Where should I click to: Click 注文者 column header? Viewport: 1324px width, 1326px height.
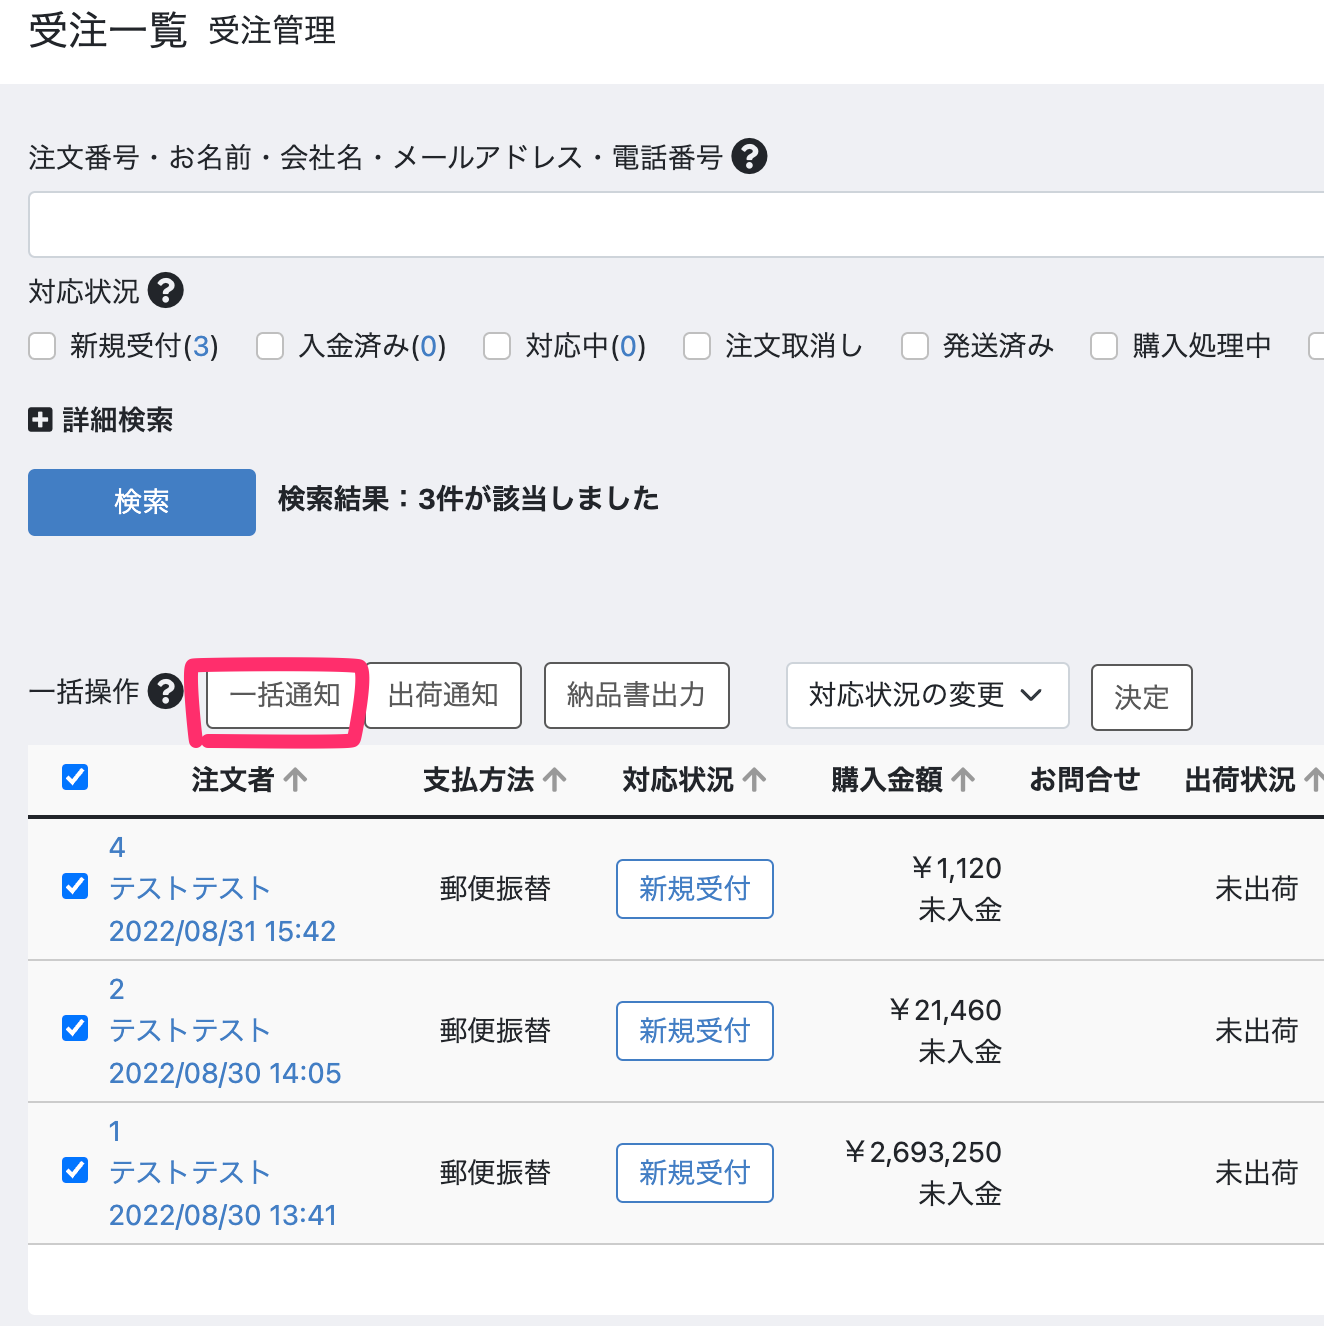[233, 780]
